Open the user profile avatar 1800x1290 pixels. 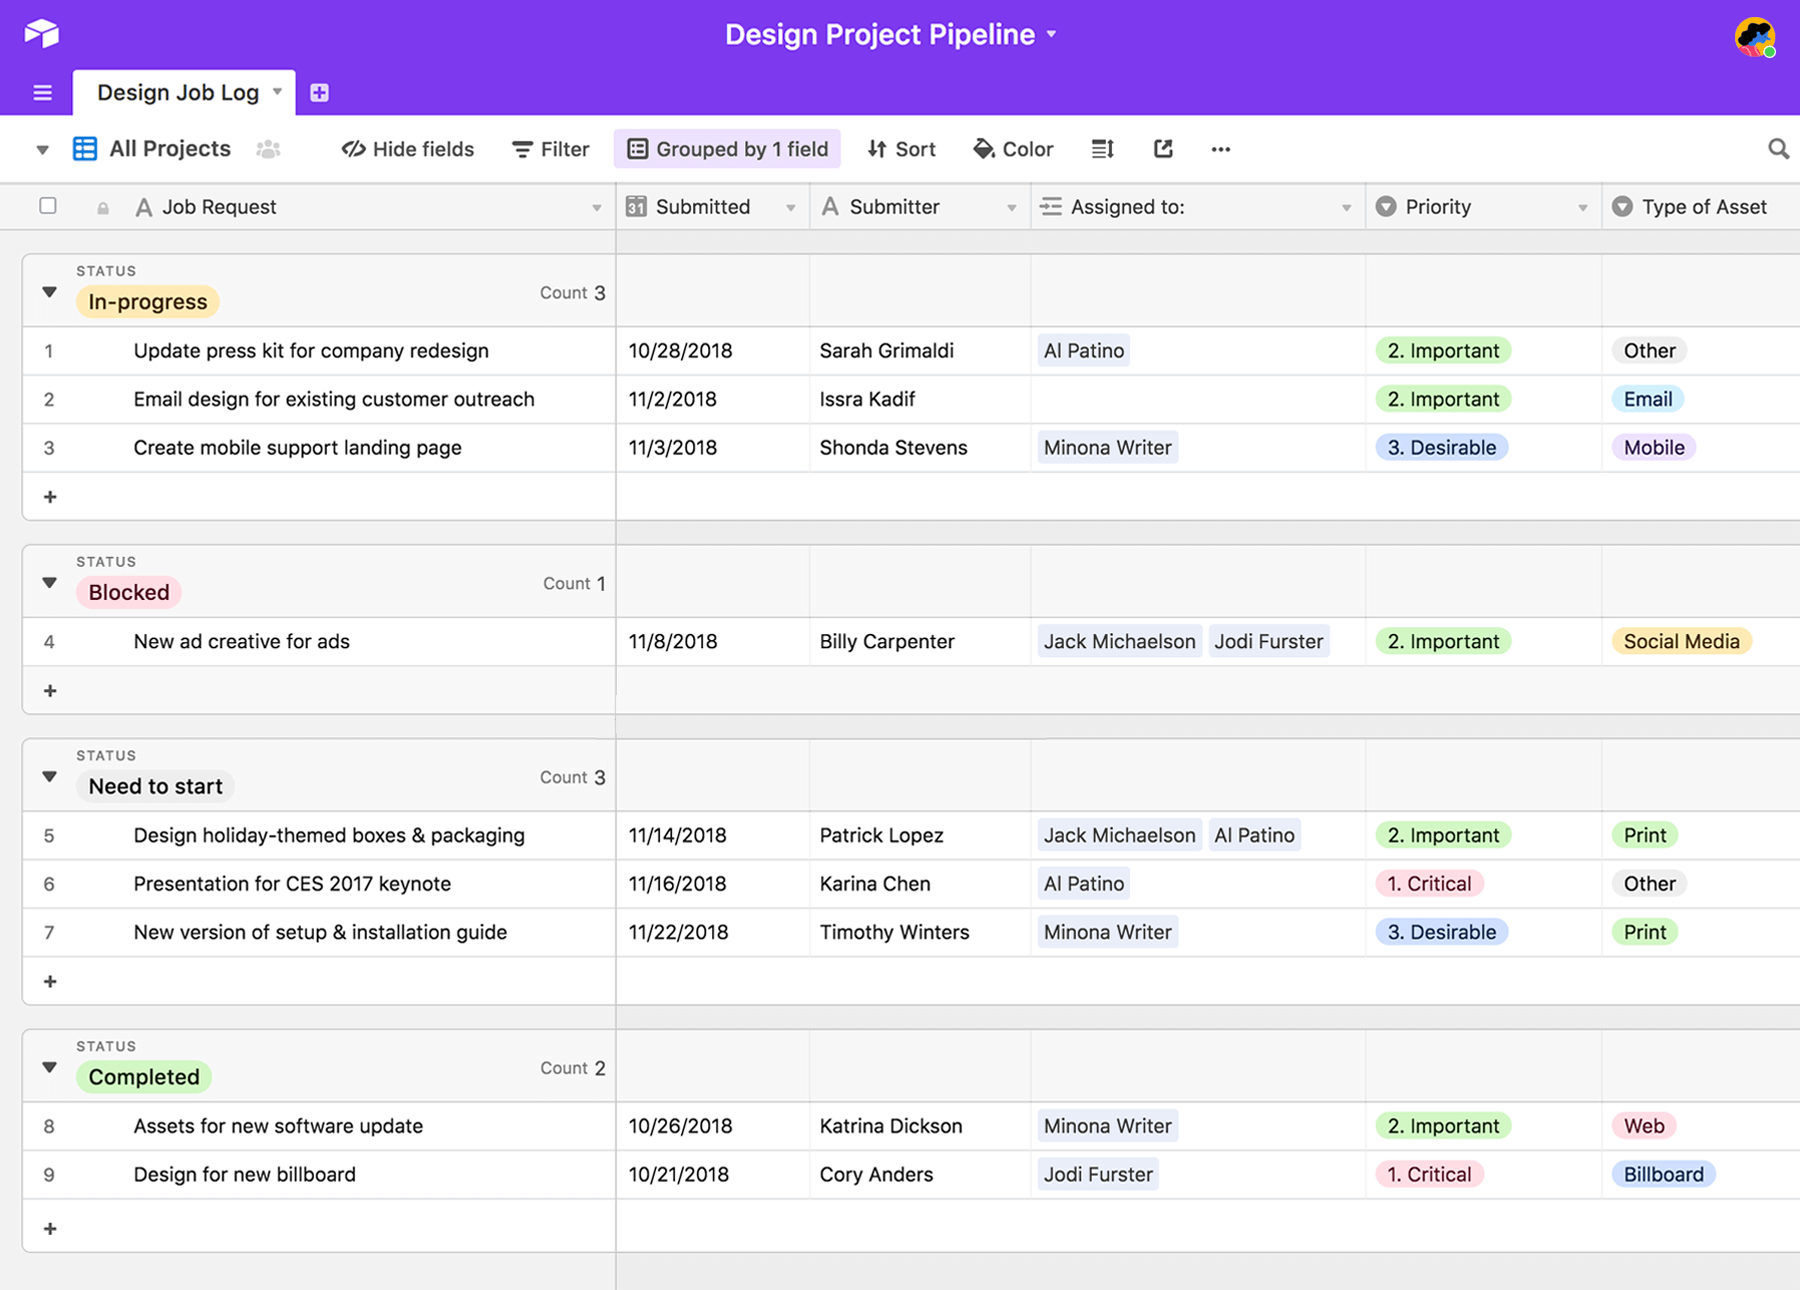(x=1755, y=37)
